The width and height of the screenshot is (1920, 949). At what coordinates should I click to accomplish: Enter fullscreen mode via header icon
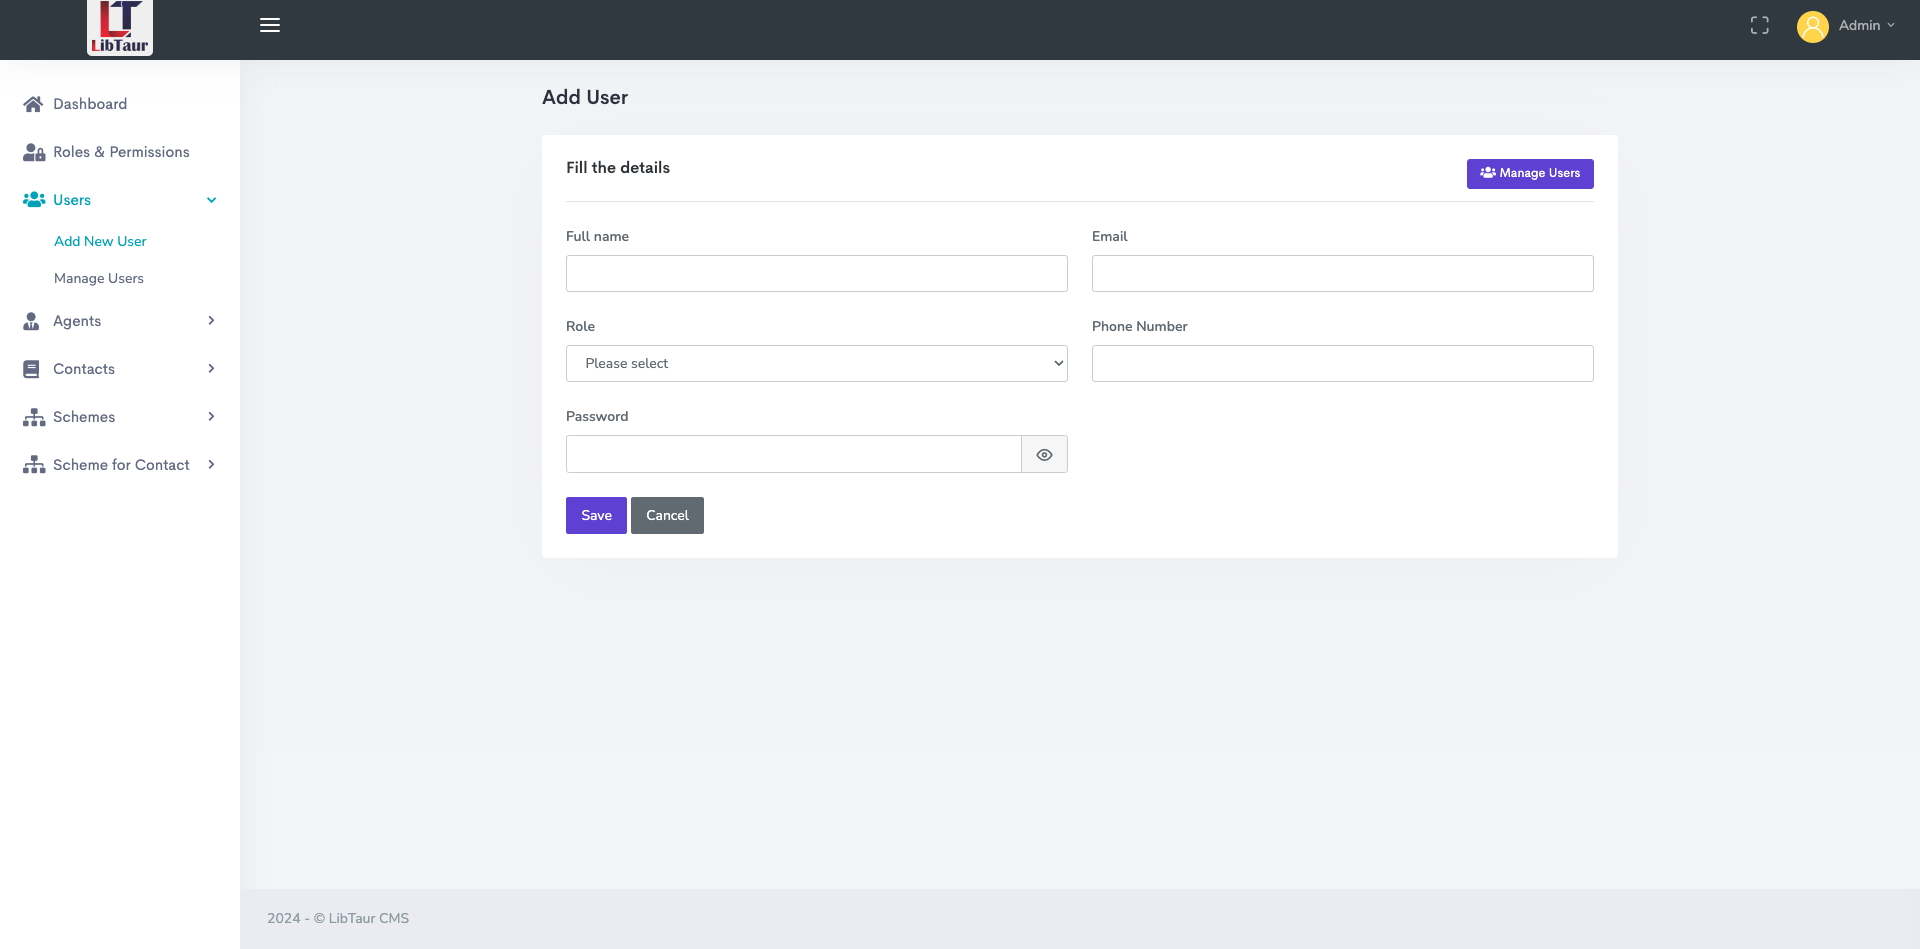(1760, 26)
